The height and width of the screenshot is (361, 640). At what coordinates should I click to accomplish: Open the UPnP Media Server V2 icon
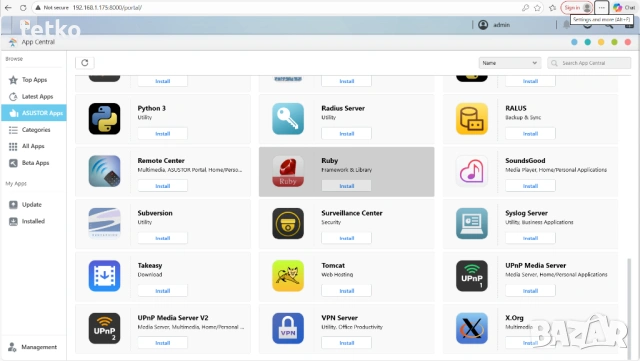coord(104,328)
